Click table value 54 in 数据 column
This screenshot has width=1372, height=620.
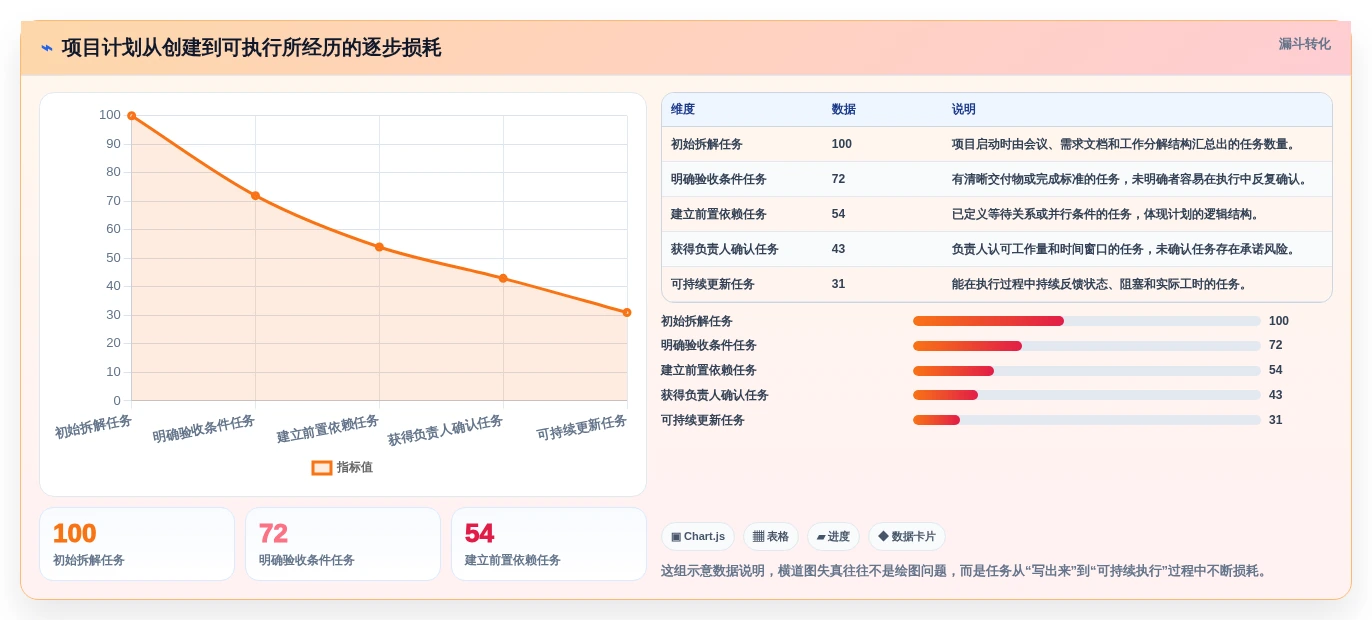(x=838, y=214)
